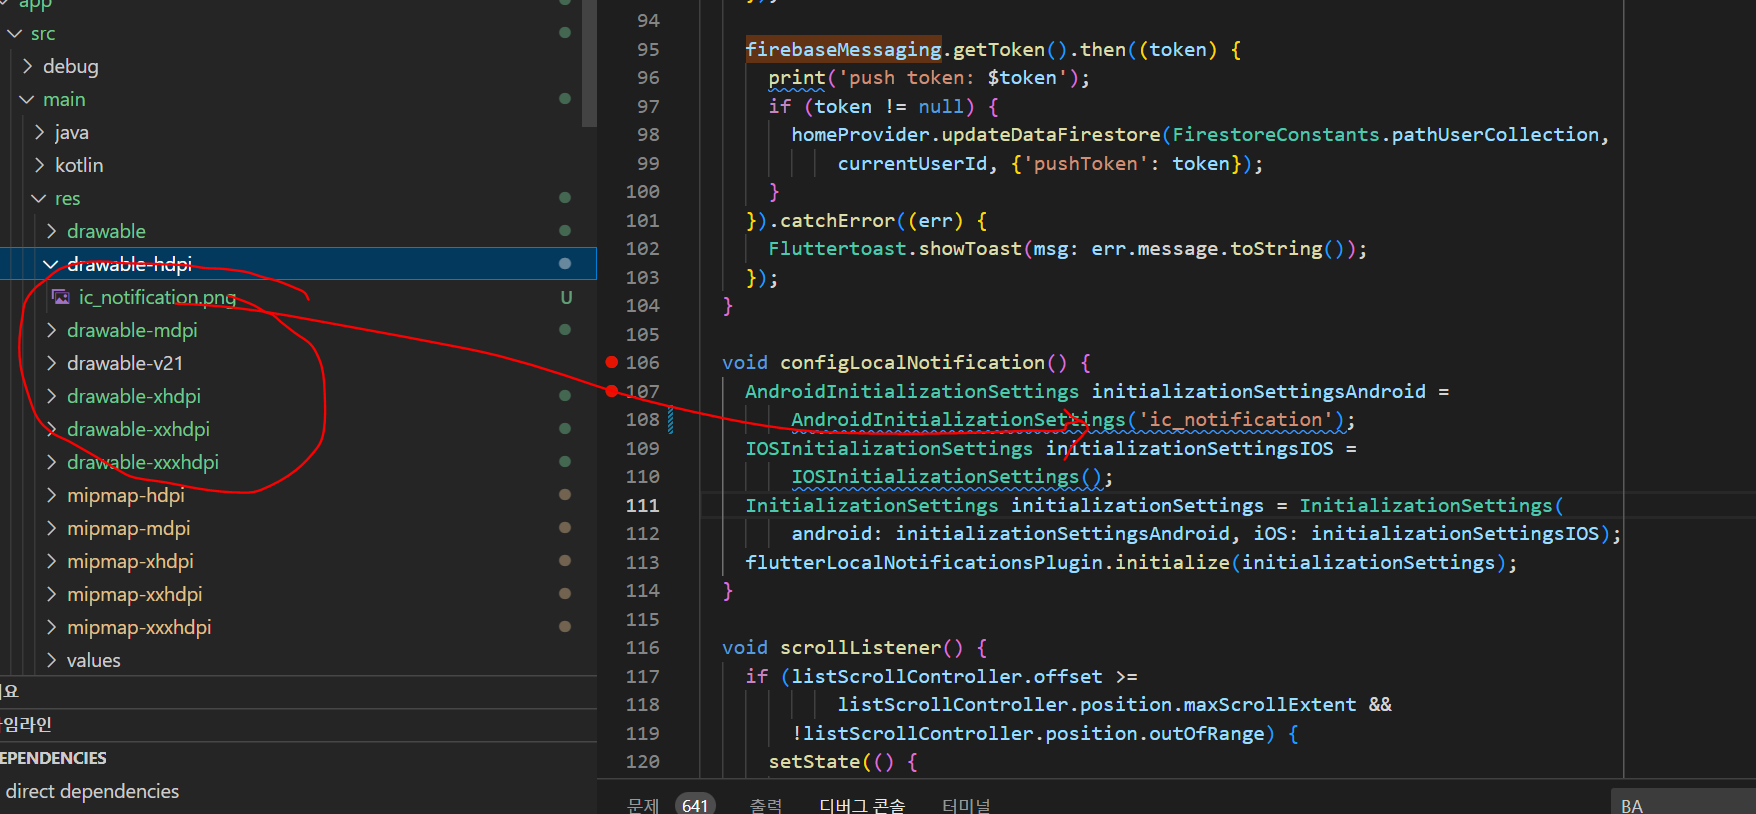Expand drawable-xhdpi folder
Screen dimensions: 1756x814
click(x=52, y=397)
